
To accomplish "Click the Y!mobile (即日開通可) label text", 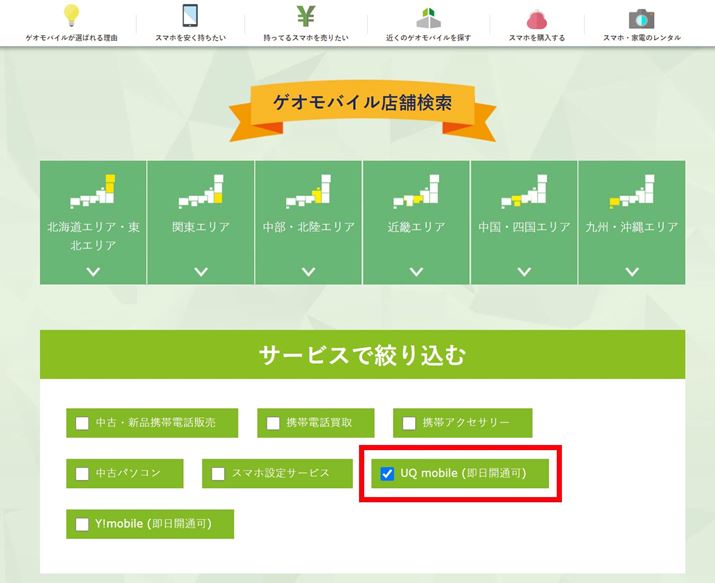I will click(x=154, y=524).
